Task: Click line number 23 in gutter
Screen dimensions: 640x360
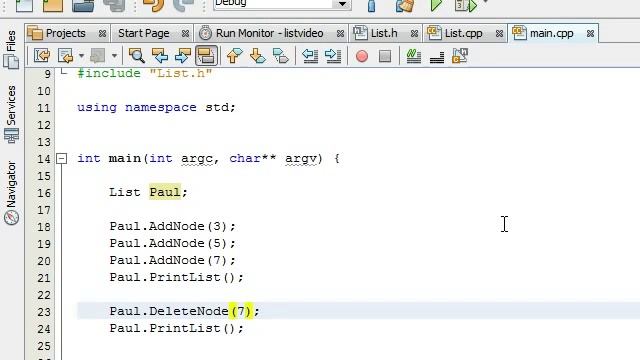Action: point(44,312)
